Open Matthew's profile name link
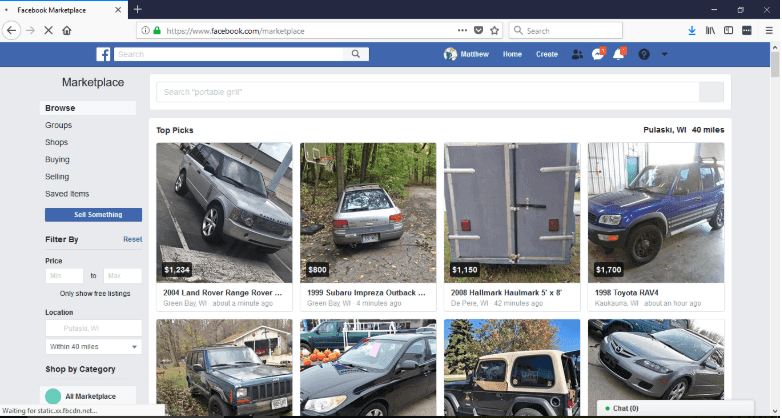This screenshot has width=782, height=418. click(475, 54)
